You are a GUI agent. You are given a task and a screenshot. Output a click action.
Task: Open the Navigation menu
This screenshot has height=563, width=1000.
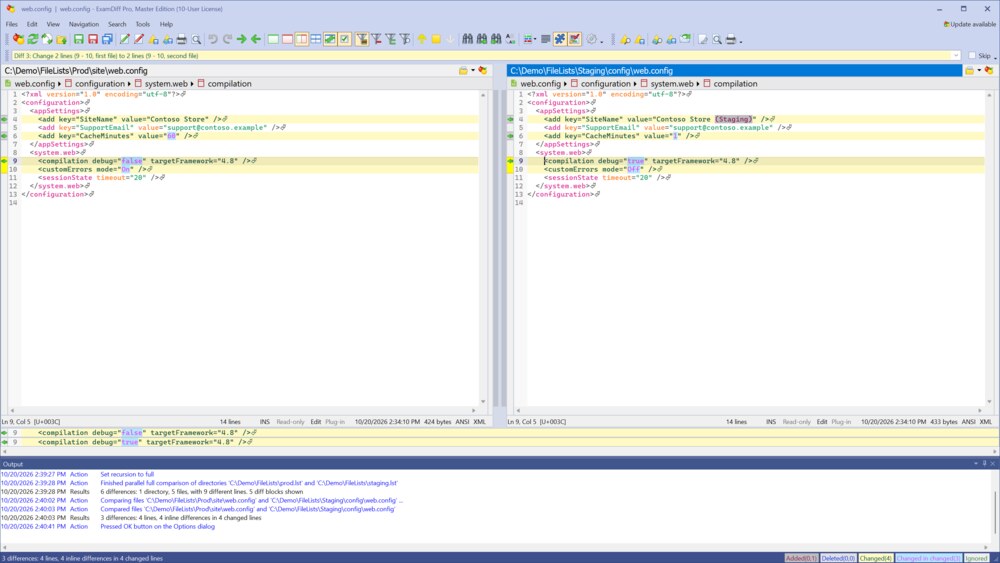click(84, 24)
